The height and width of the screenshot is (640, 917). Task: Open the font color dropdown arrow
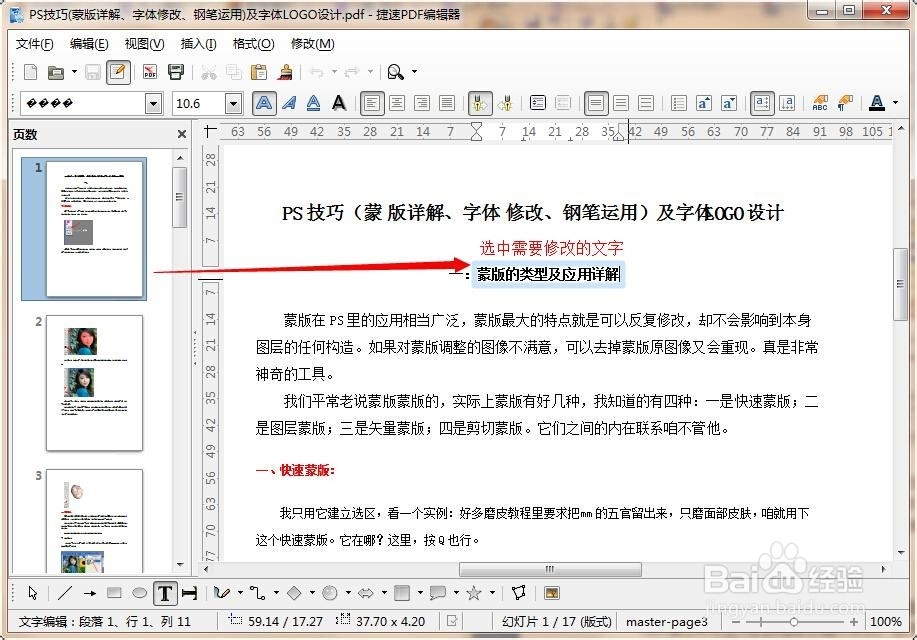click(895, 102)
